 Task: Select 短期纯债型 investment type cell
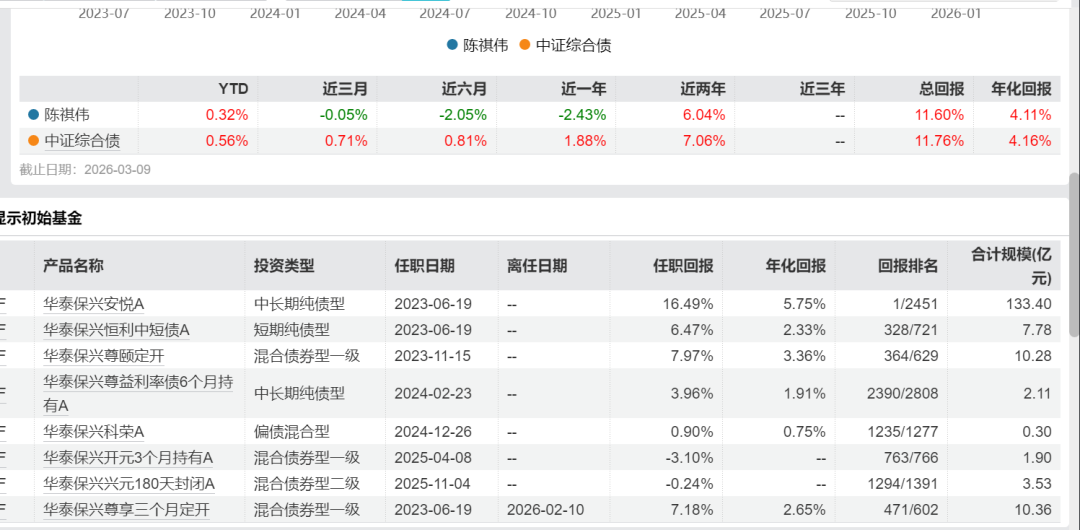[291, 330]
